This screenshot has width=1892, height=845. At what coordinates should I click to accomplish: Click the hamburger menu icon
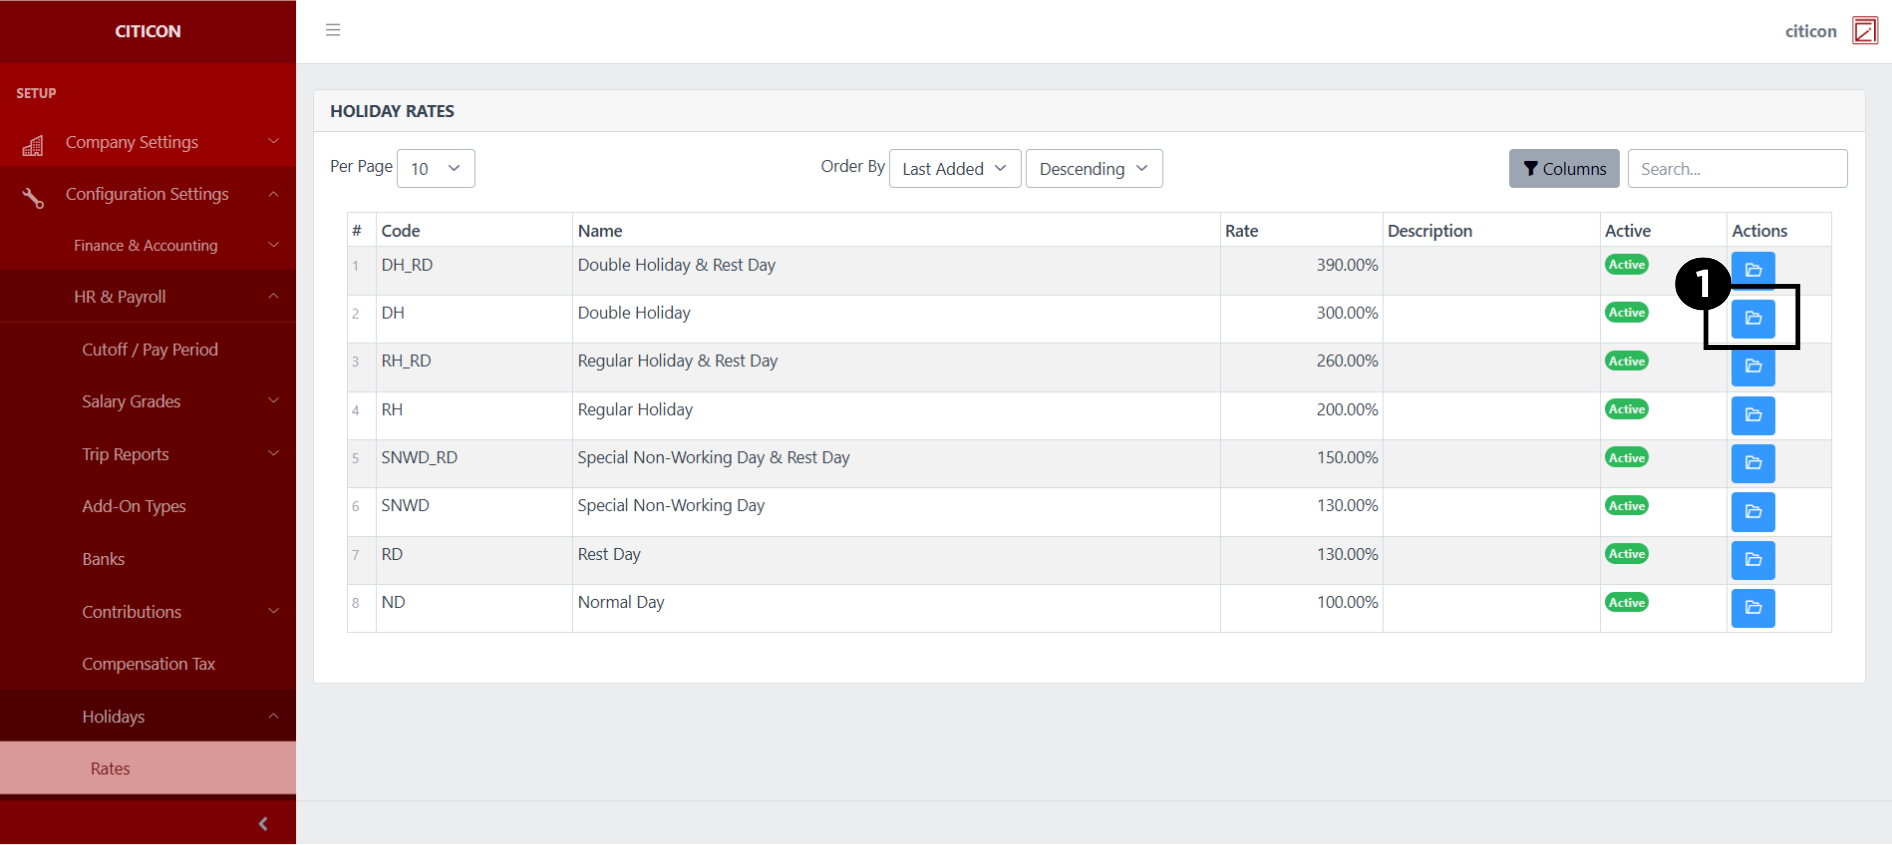point(333,30)
